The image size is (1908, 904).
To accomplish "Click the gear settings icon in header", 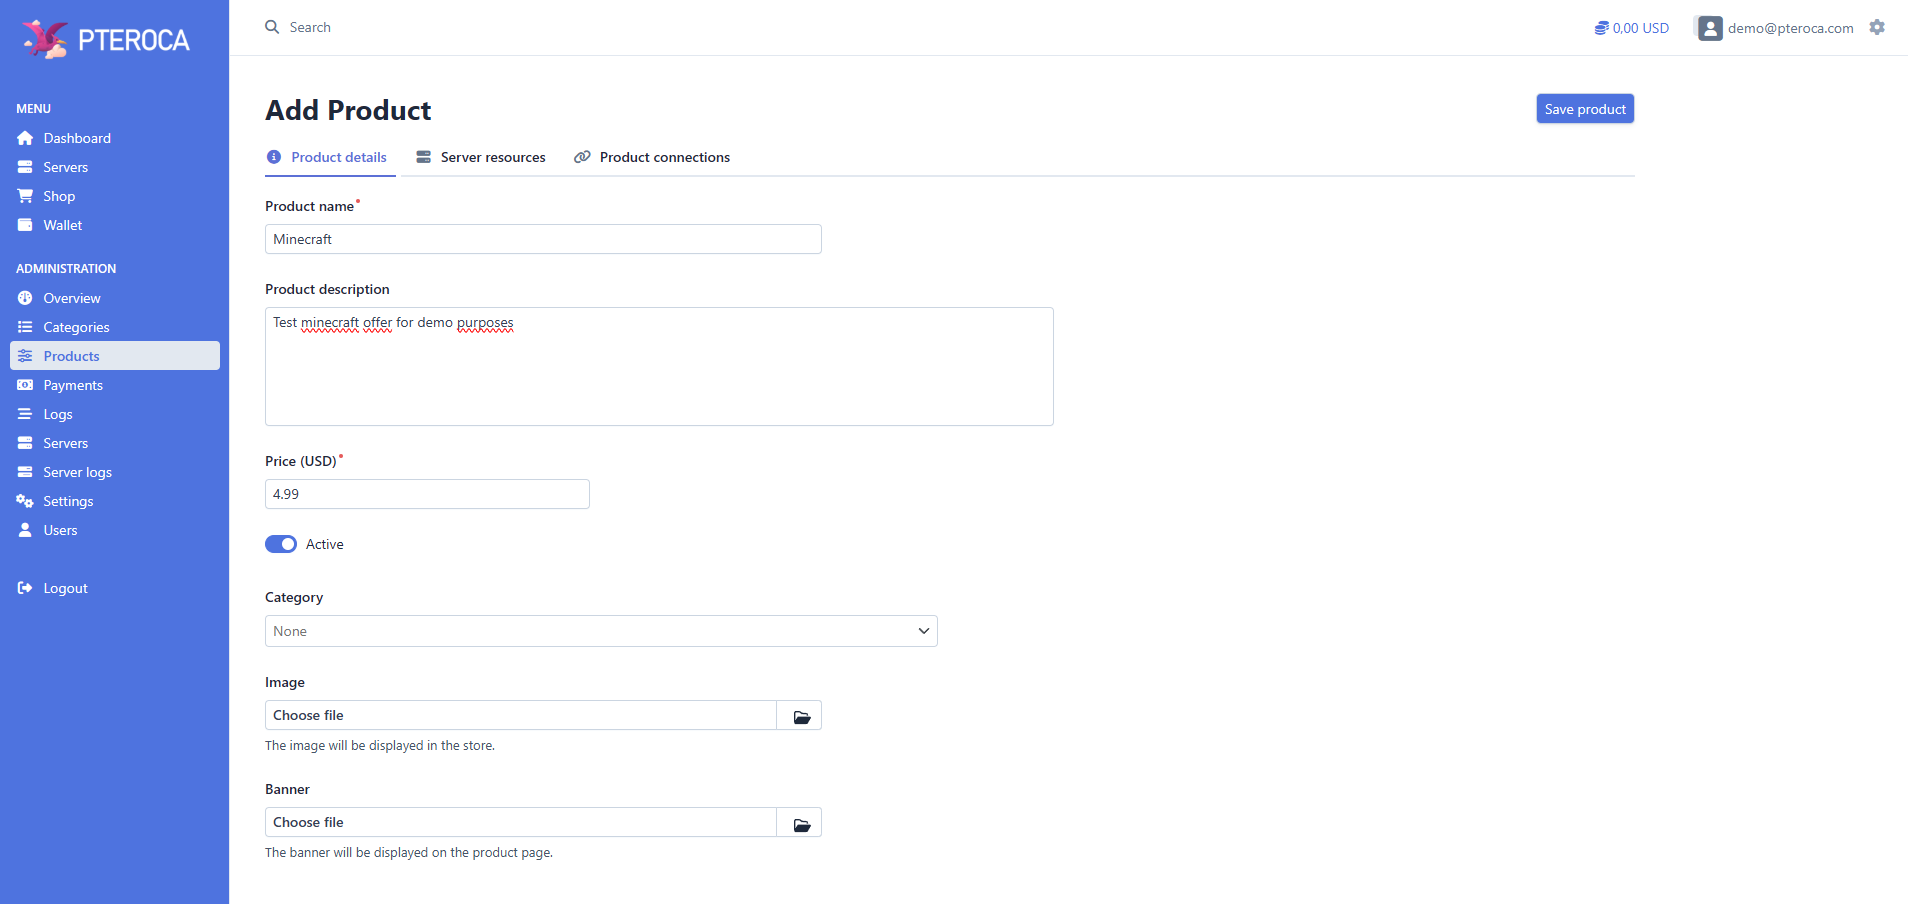I will click(x=1877, y=28).
